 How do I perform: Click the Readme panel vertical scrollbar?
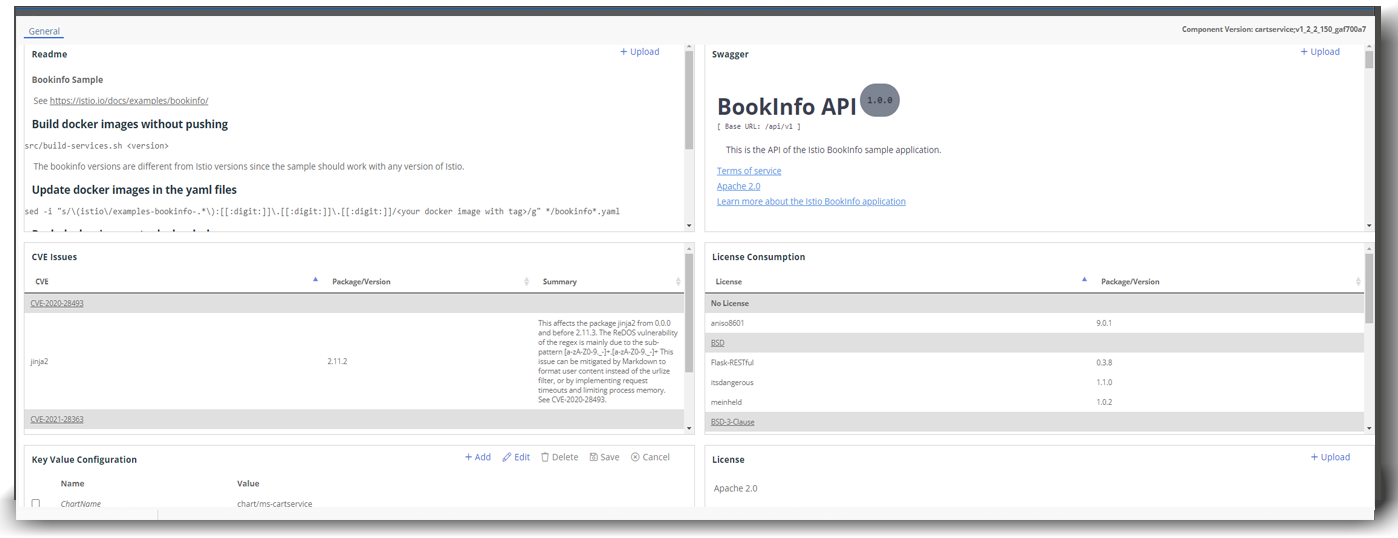688,100
